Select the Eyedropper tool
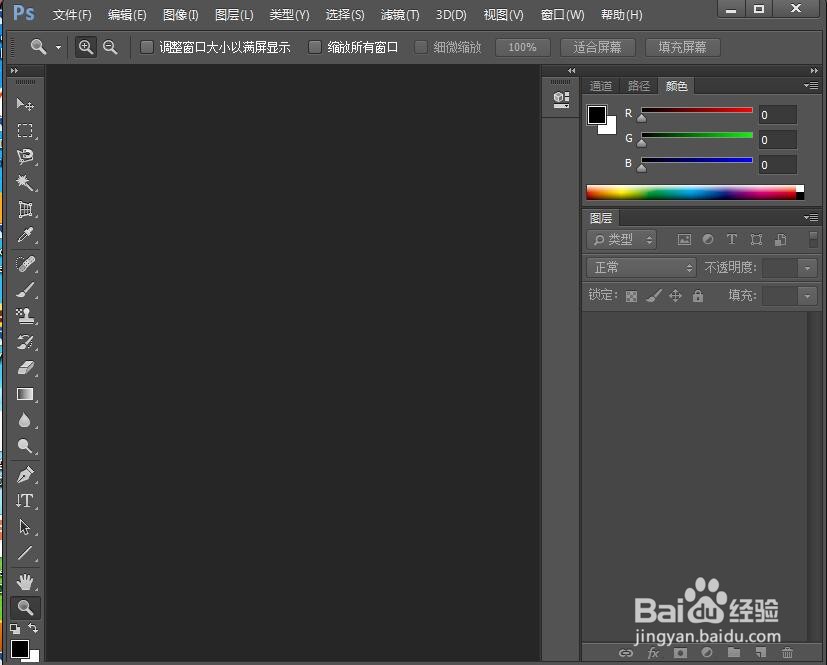827x665 pixels. [x=25, y=235]
